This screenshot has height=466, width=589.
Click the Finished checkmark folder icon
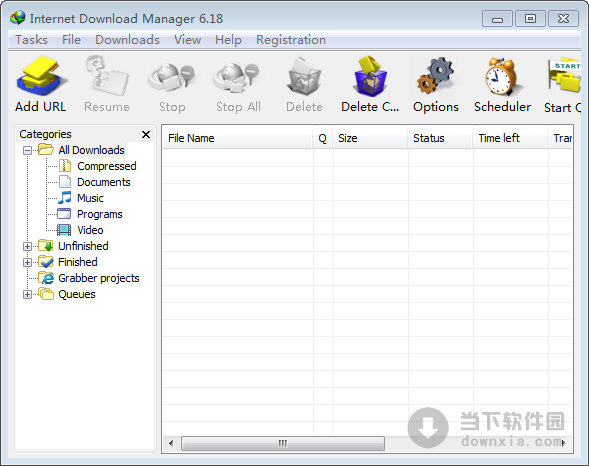pos(46,262)
